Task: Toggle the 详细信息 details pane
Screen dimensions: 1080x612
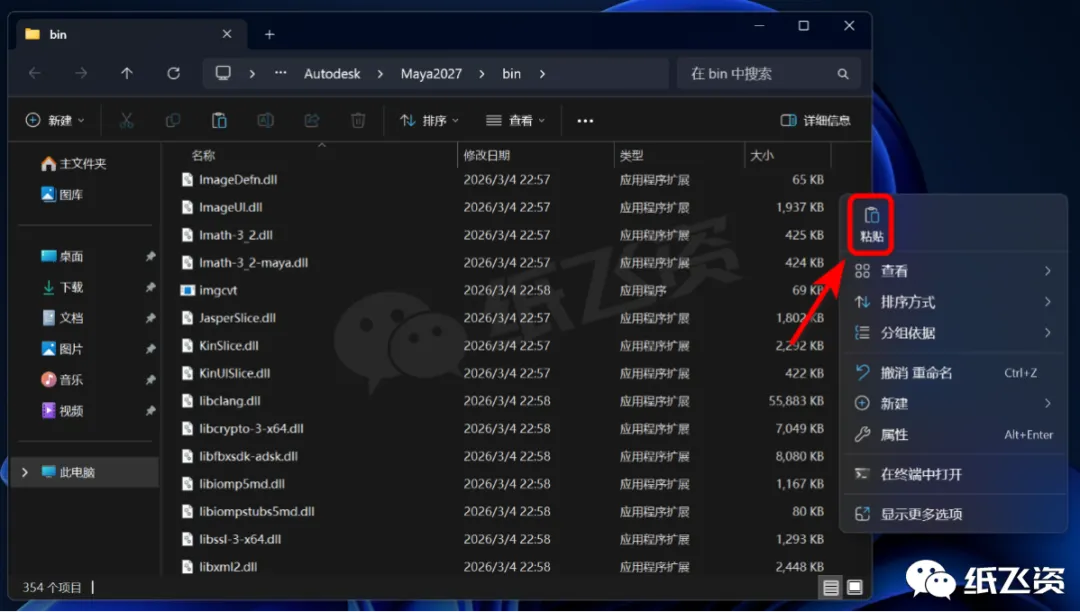Action: (816, 120)
